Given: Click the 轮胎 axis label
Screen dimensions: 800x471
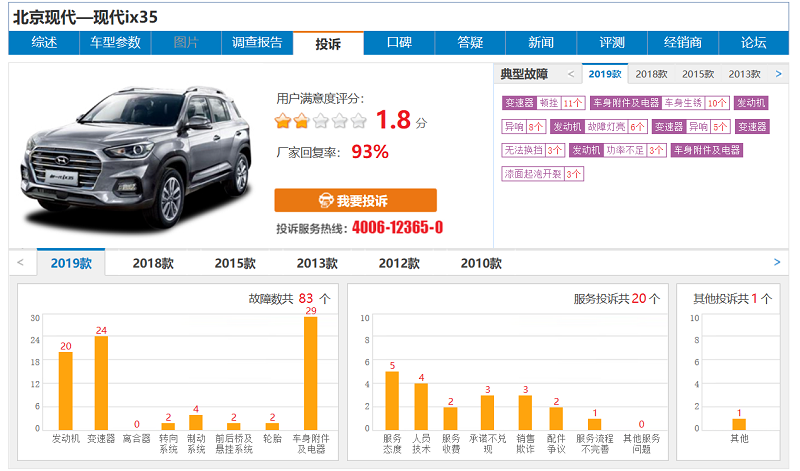Looking at the screenshot, I should [x=272, y=438].
